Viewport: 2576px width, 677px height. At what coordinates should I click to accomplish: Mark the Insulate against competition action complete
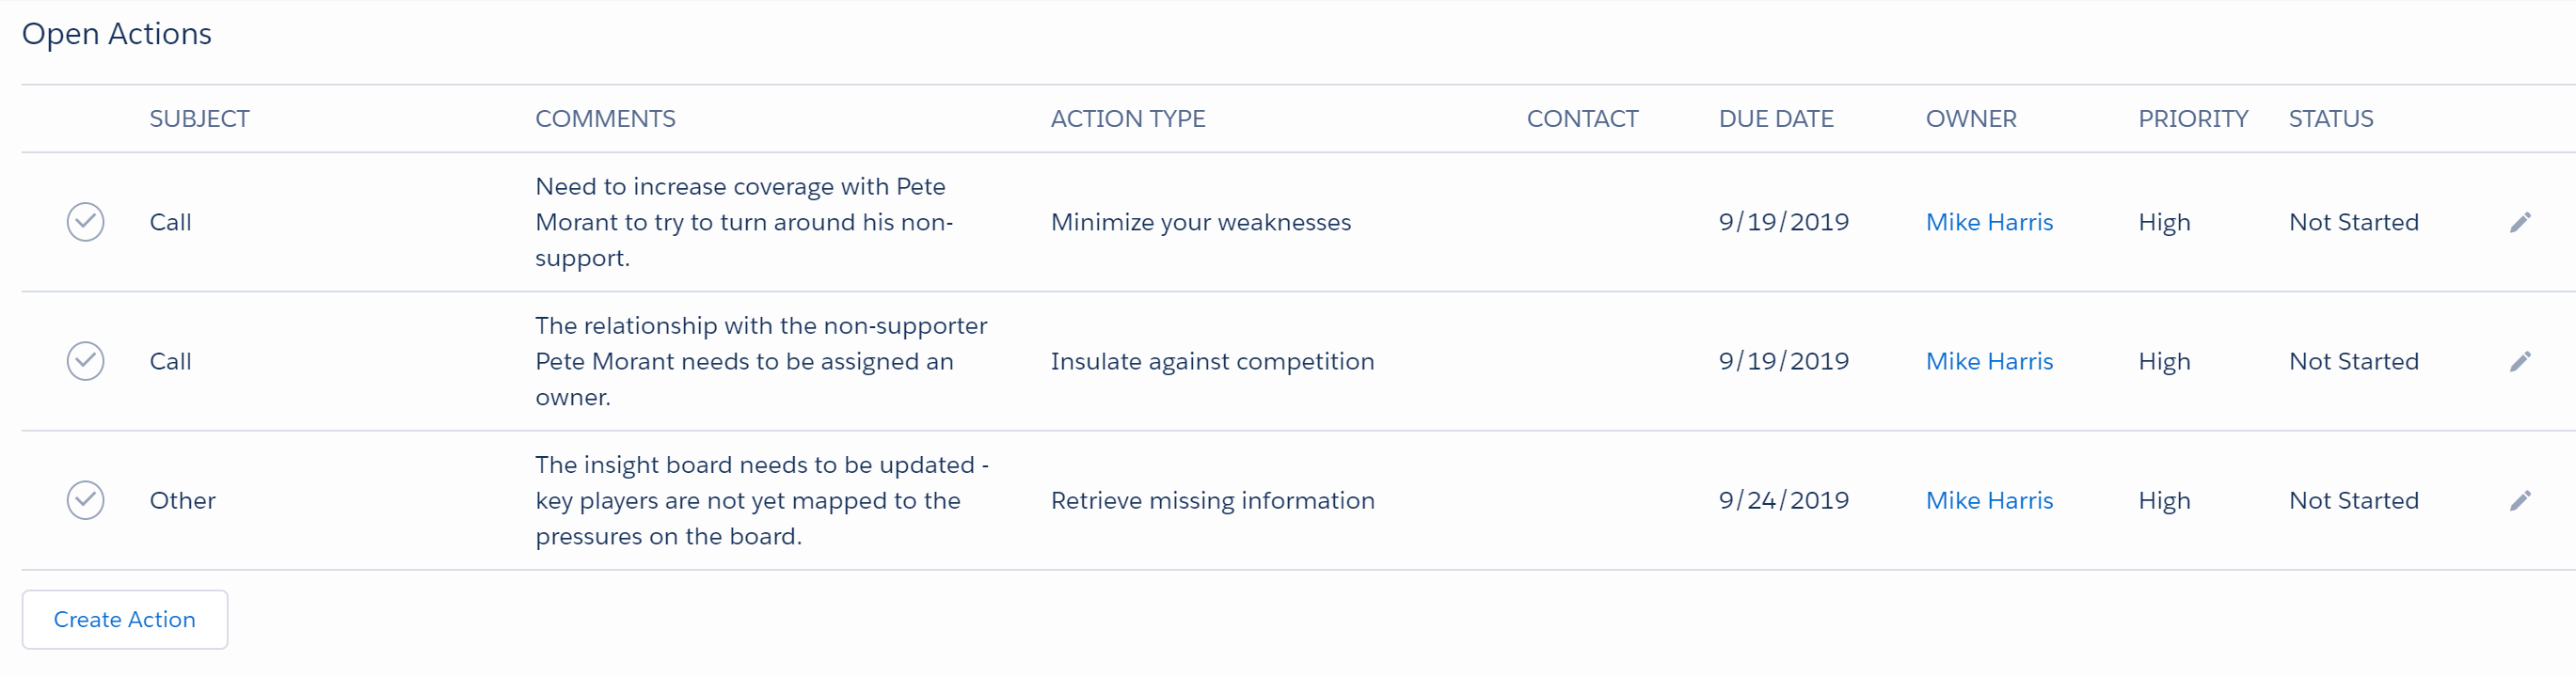pos(85,361)
